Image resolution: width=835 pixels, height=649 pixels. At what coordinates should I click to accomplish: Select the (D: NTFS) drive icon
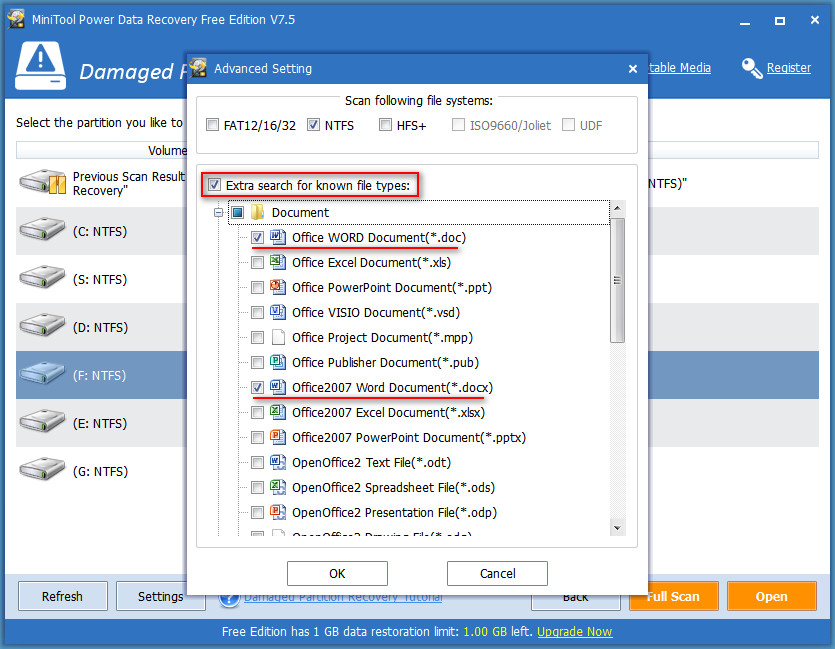click(x=42, y=325)
